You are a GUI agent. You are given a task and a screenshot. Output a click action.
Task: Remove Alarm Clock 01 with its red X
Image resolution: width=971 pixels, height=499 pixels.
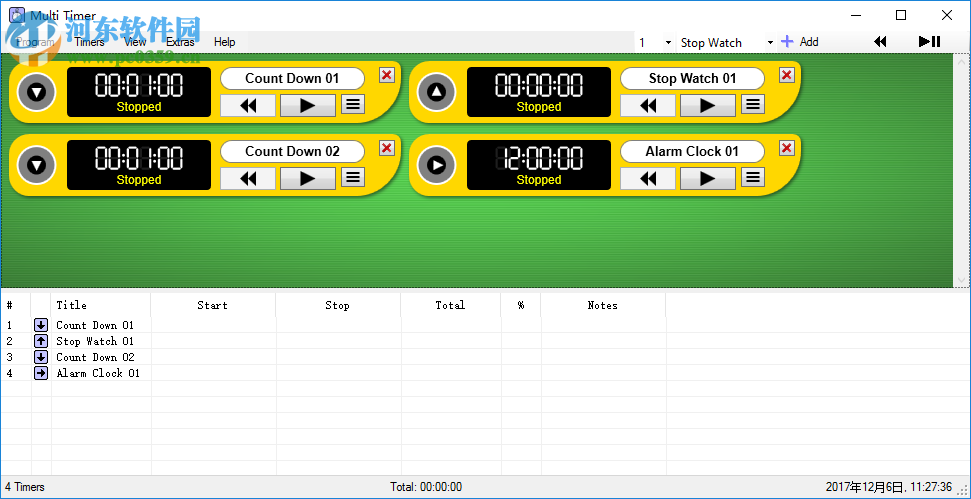click(786, 149)
